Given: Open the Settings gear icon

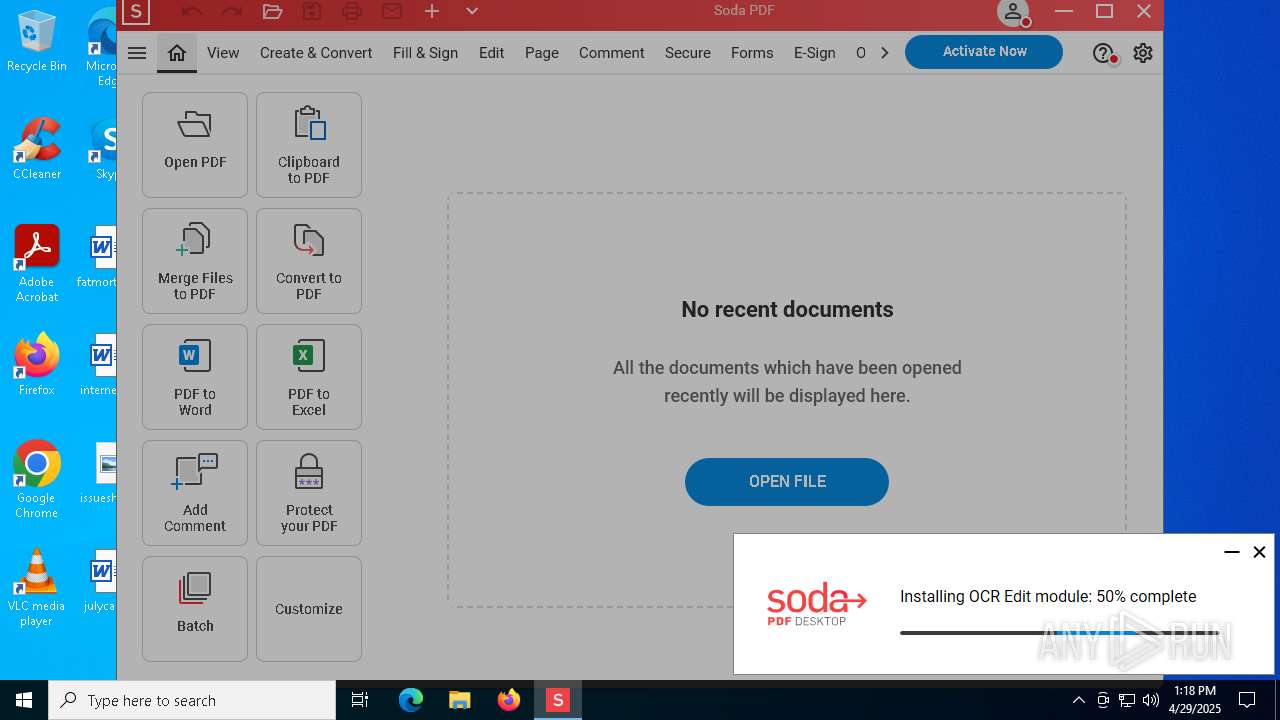Looking at the screenshot, I should click(x=1143, y=53).
